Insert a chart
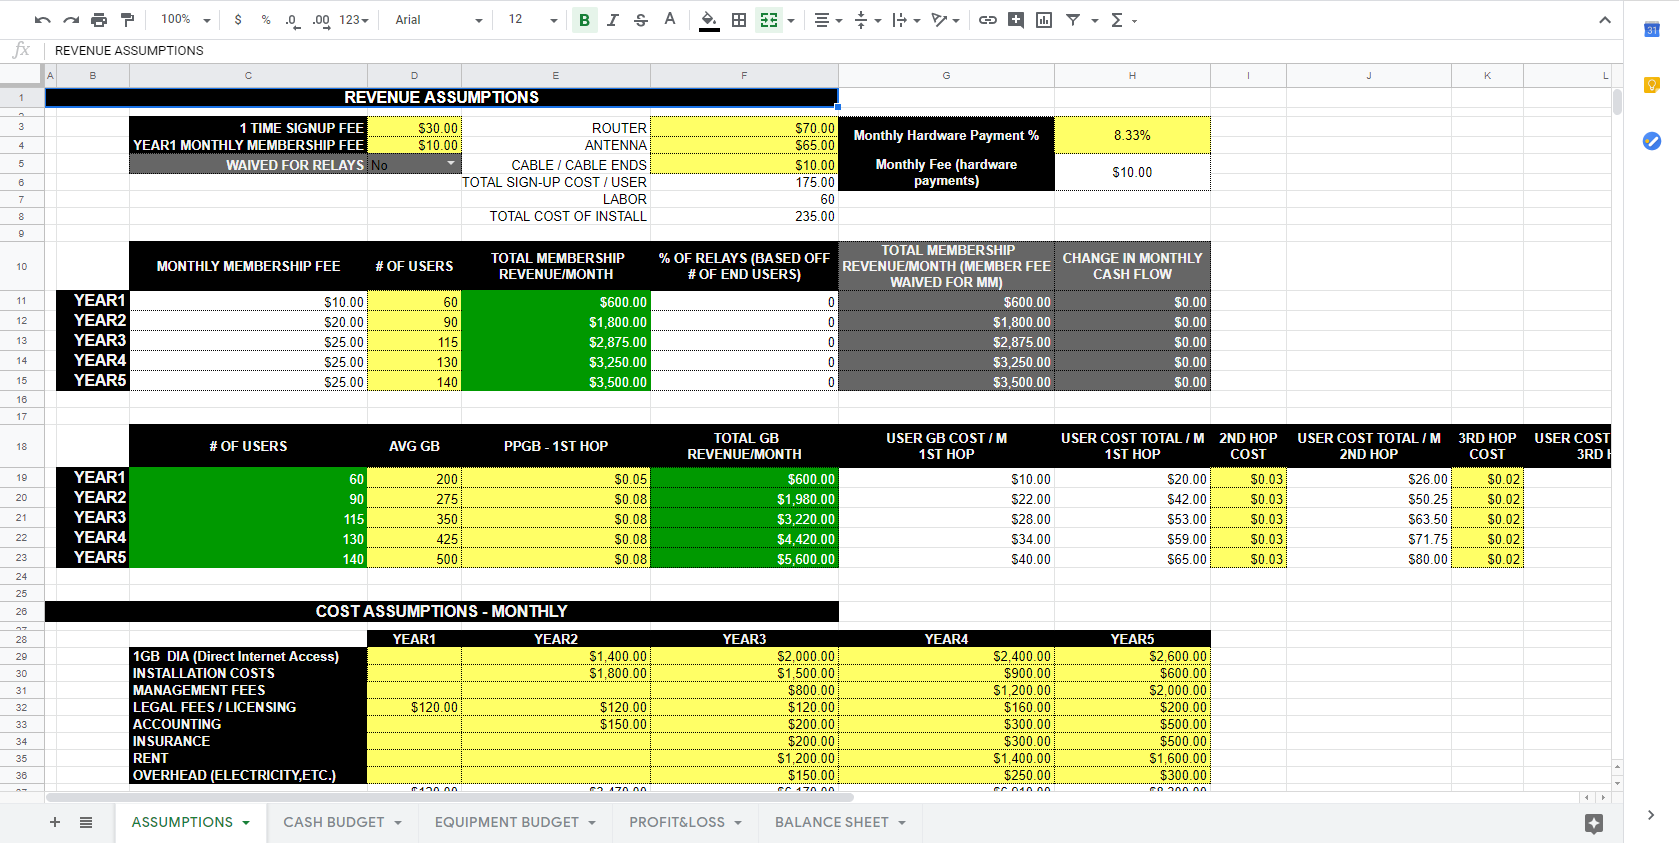The image size is (1679, 843). 1044,20
